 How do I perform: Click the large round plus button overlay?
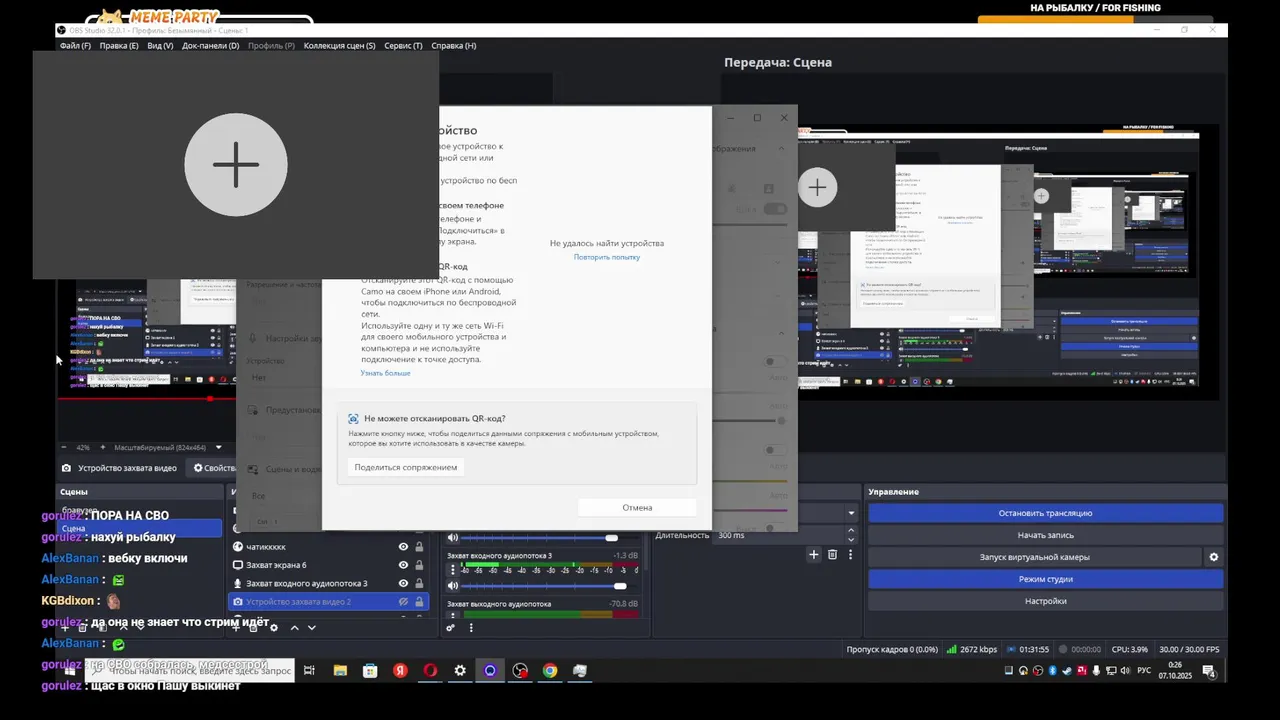click(x=236, y=165)
